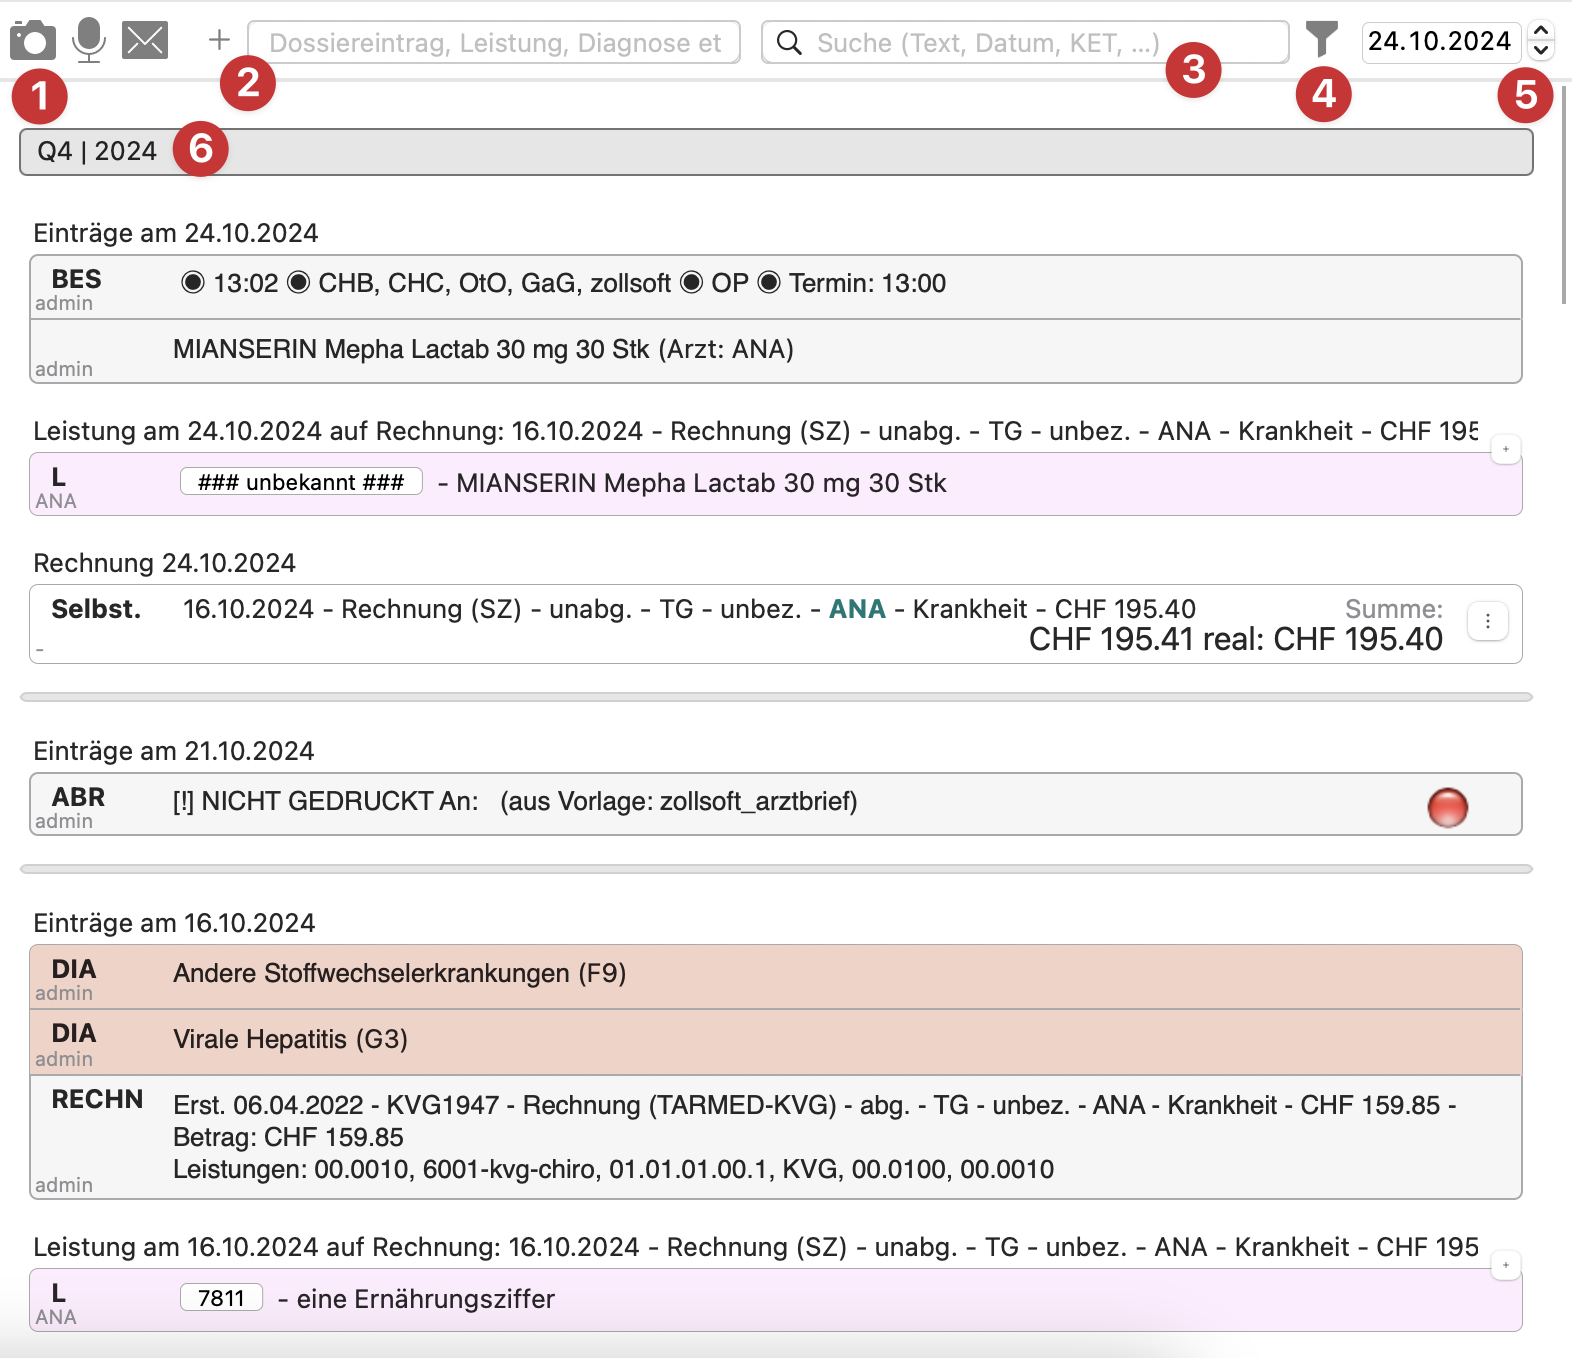Viewport: 1572px width, 1358px height.
Task: Decrease the date with the stepper down arrow
Action: pos(1541,50)
